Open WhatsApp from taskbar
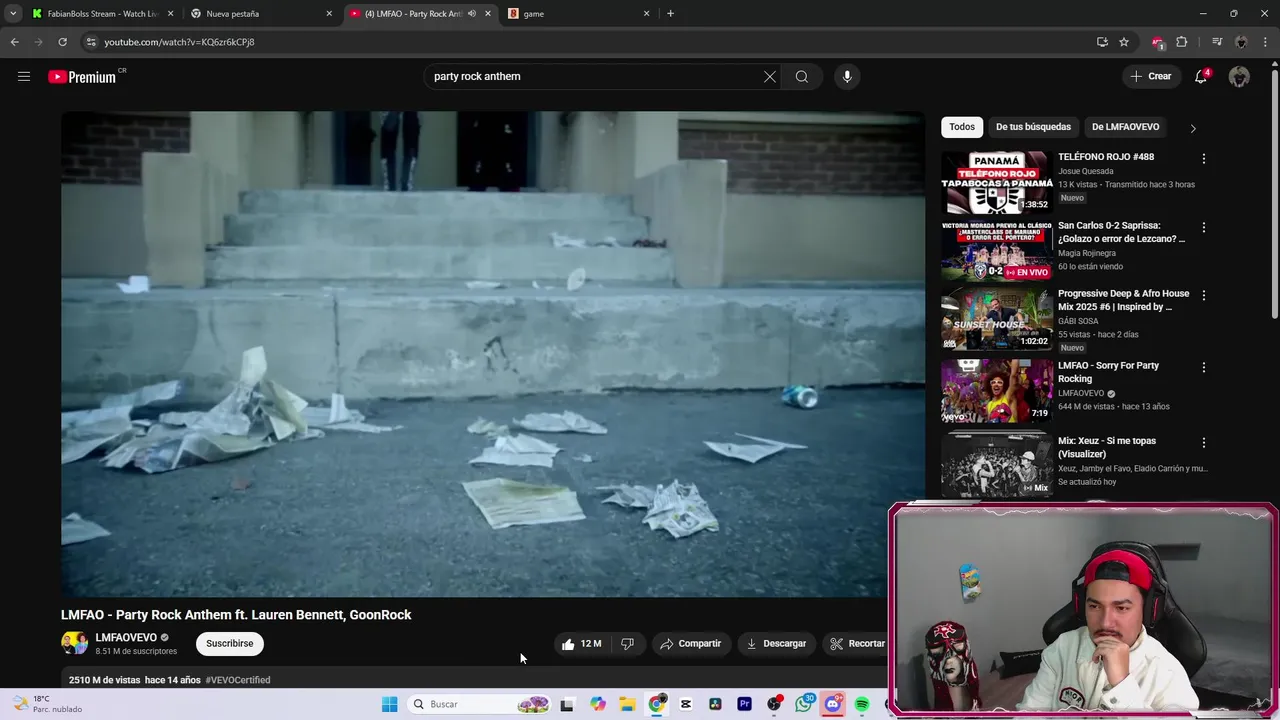This screenshot has width=1280, height=720. [804, 705]
